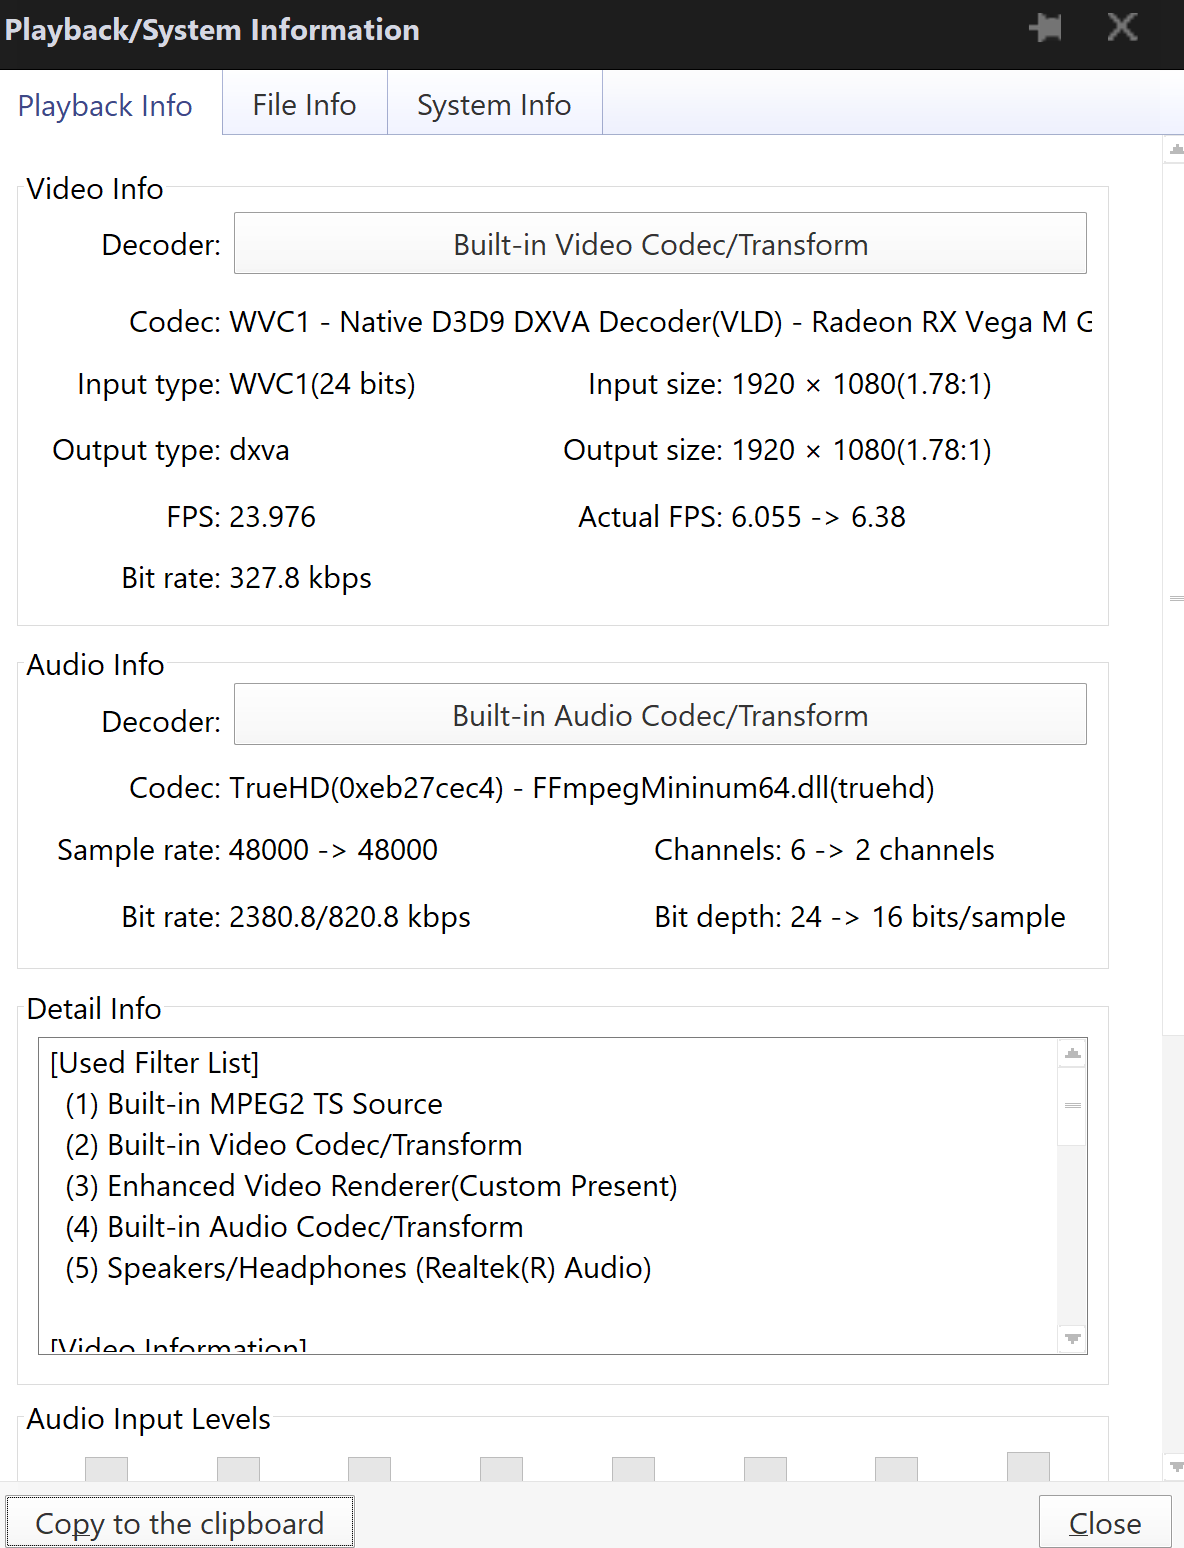
Task: Click the rightmost audio input level bar
Action: point(1028,1466)
